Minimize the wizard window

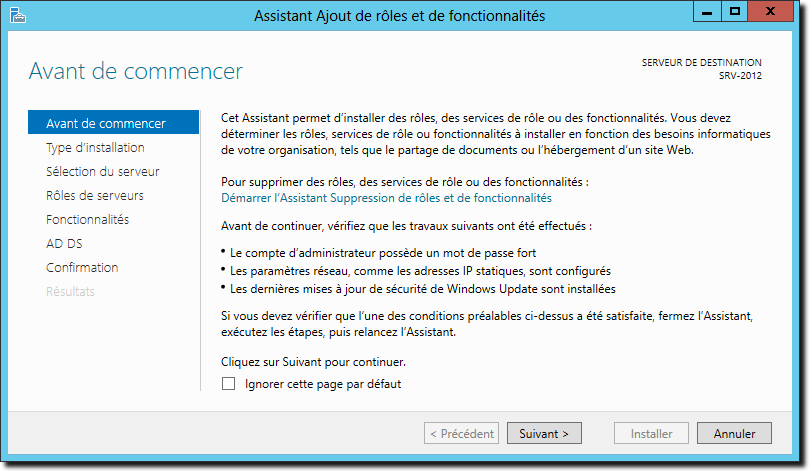pyautogui.click(x=707, y=12)
